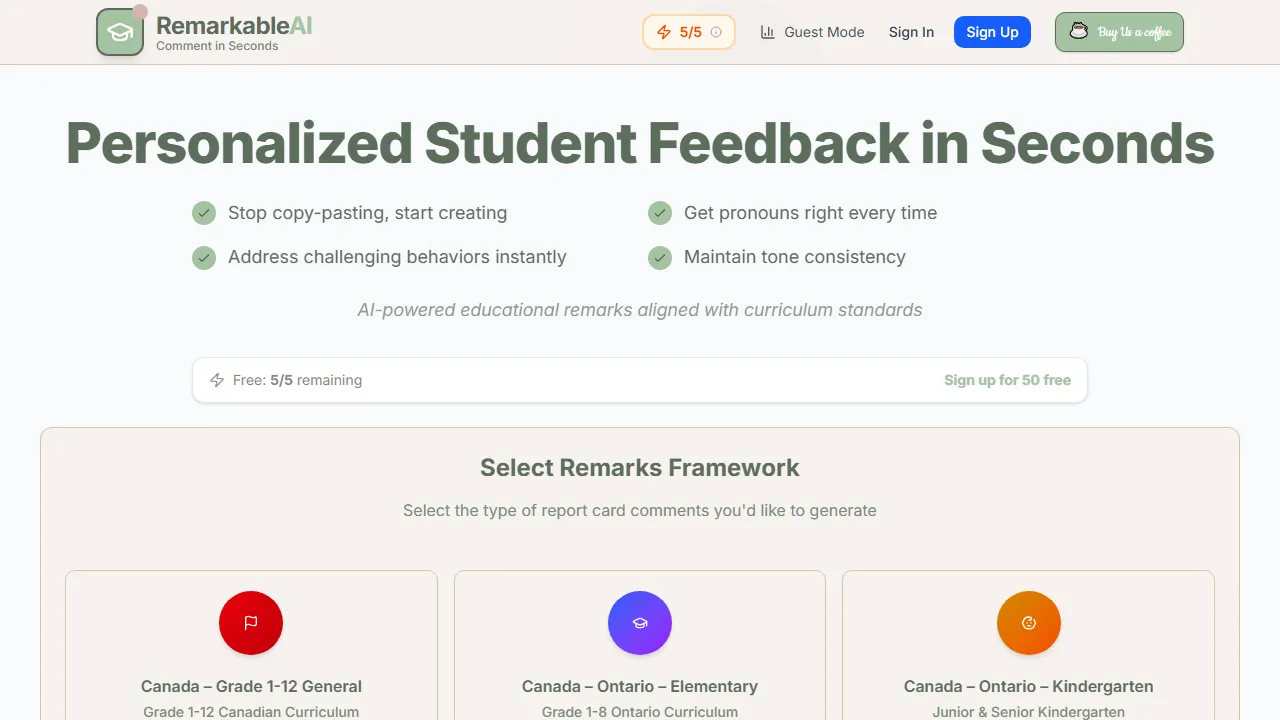Click the 'Buy Us a coffee' button

(x=1118, y=31)
